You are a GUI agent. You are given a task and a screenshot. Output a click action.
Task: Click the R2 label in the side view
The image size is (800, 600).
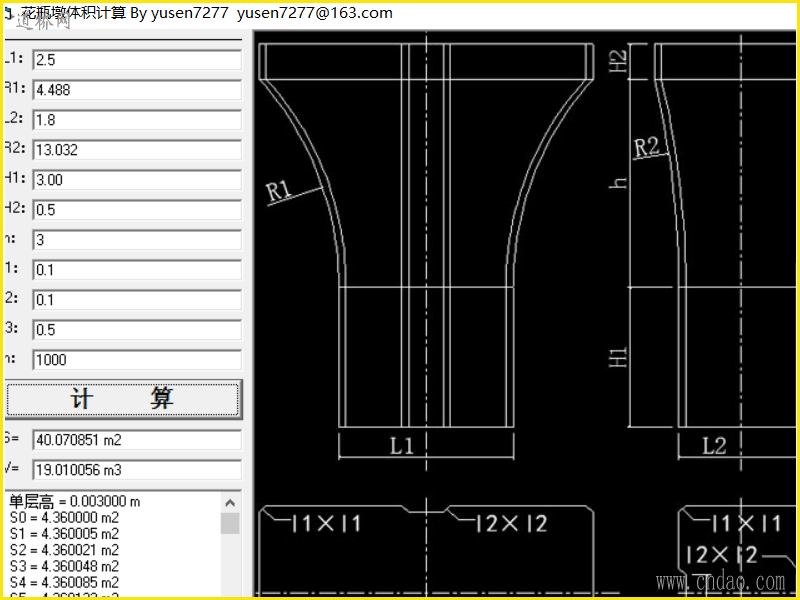click(646, 147)
